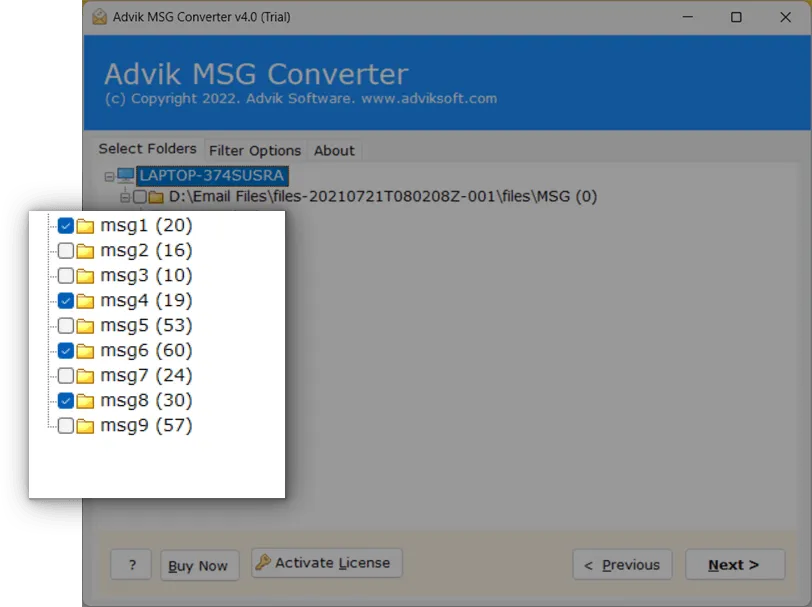Select the msg6 (60) label
This screenshot has width=812, height=607.
click(146, 351)
